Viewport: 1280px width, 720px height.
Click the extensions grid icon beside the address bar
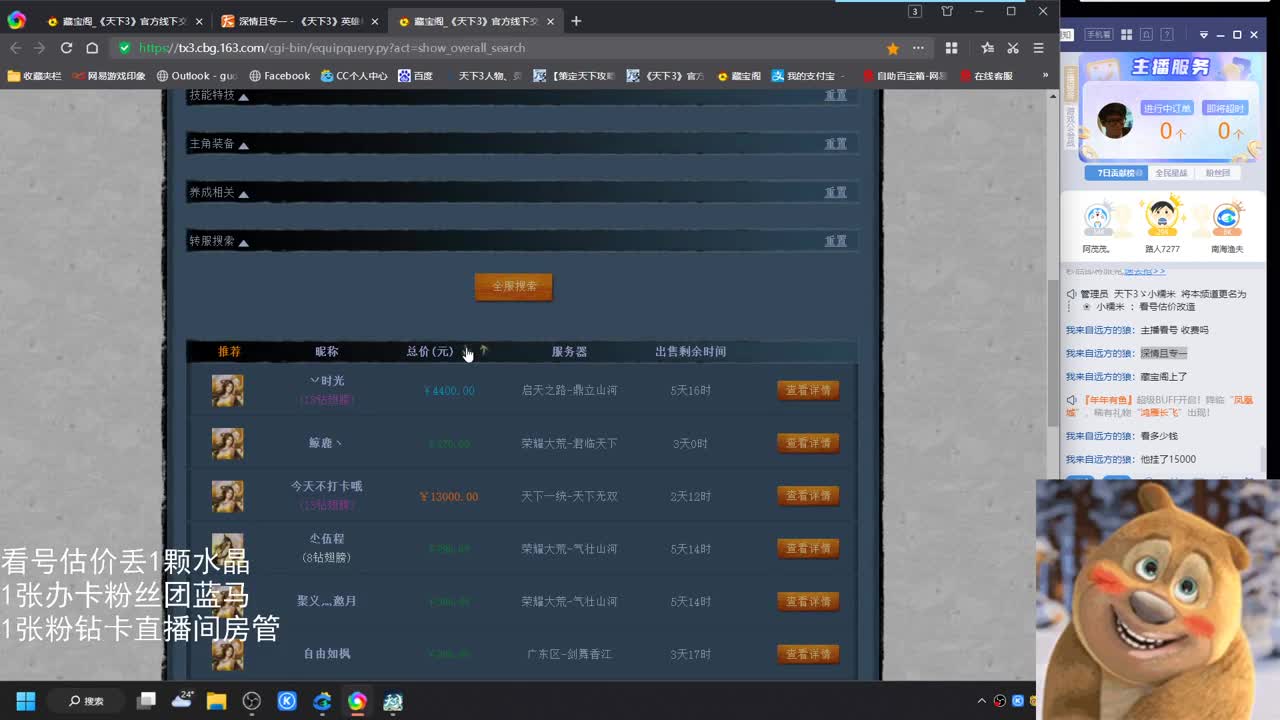pyautogui.click(x=951, y=47)
